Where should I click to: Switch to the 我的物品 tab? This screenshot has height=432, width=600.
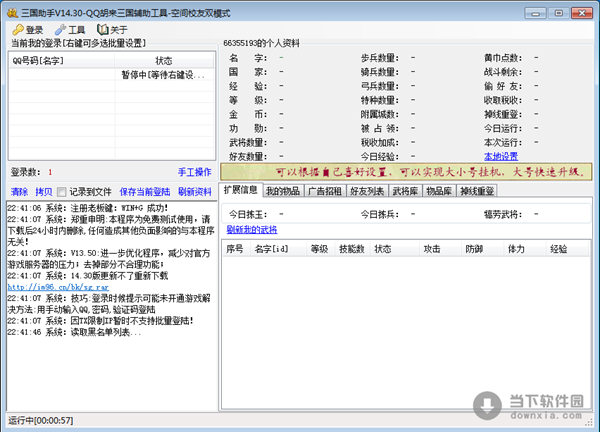tap(283, 191)
